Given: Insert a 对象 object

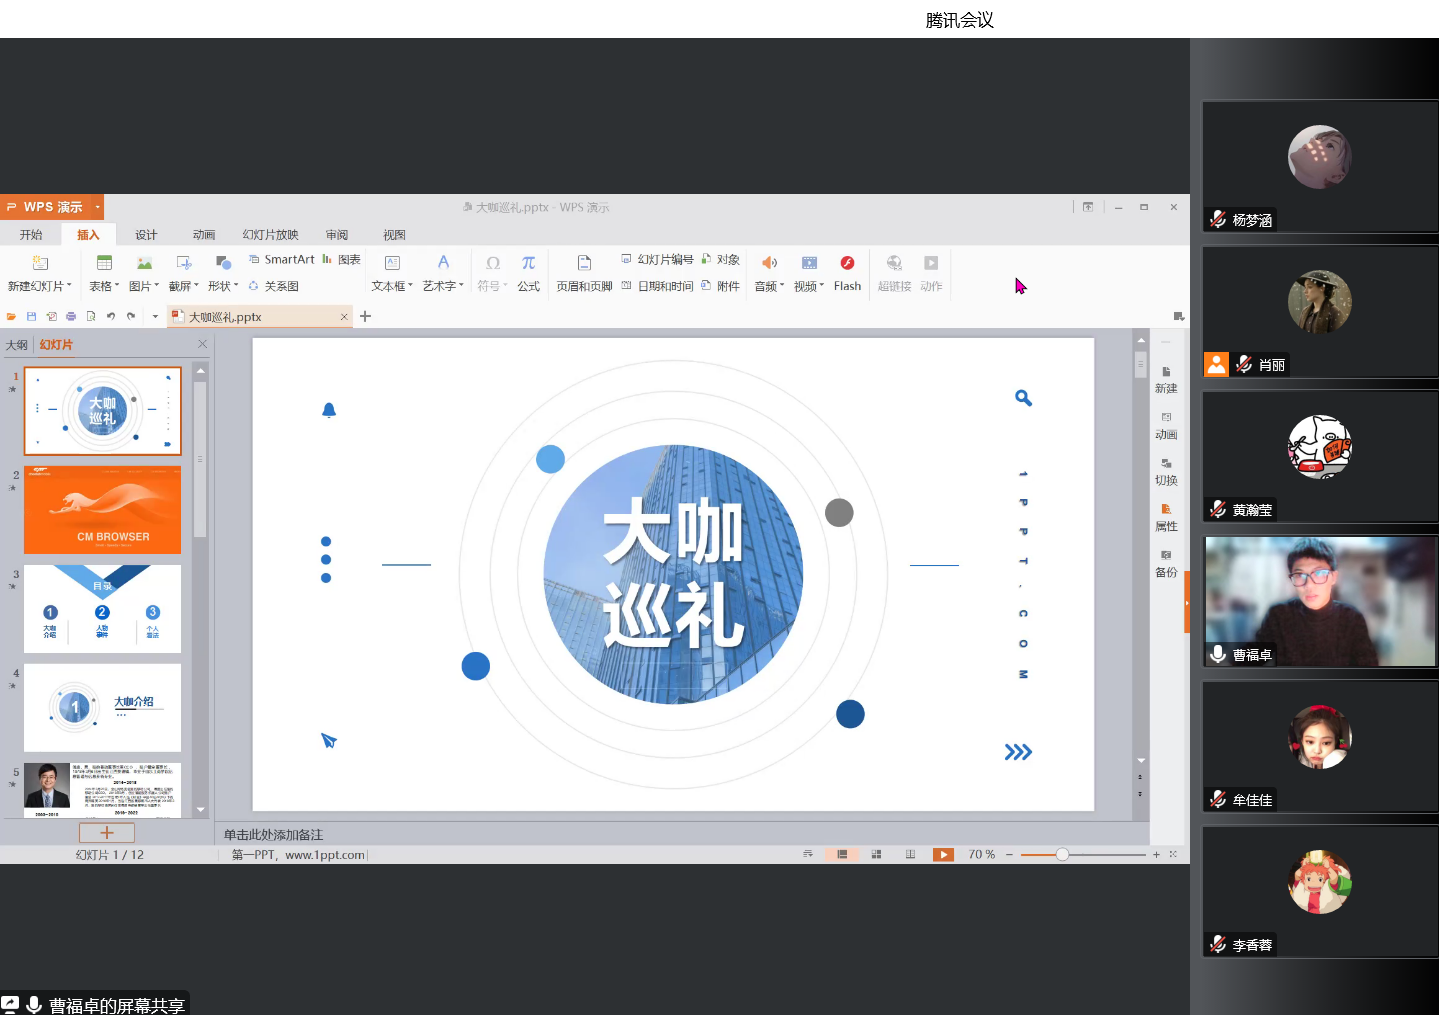Looking at the screenshot, I should pos(721,260).
